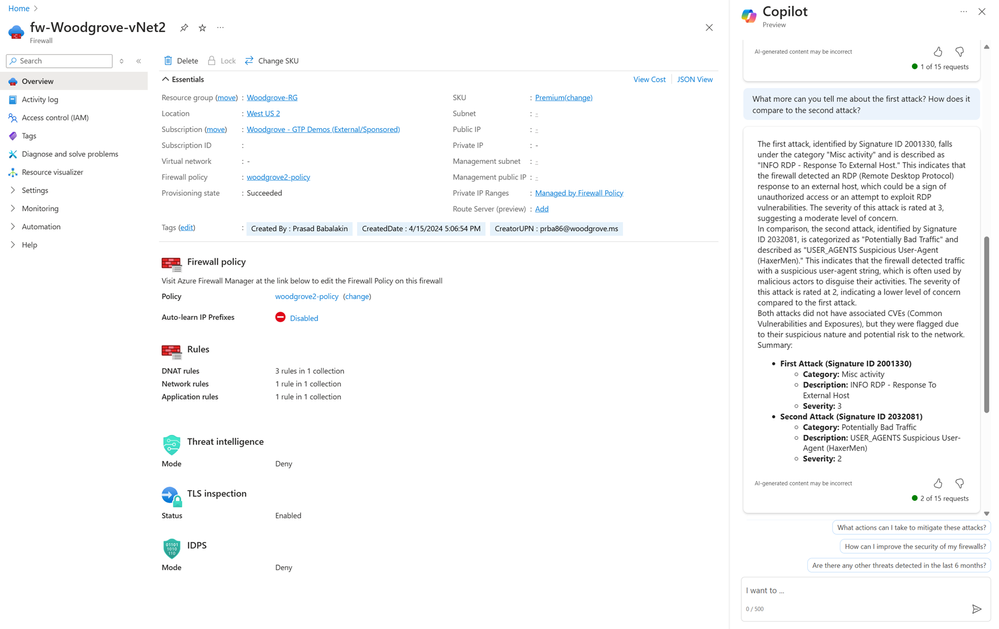The width and height of the screenshot is (999, 629).
Task: Select suggestion to improve firewall security
Action: [915, 546]
